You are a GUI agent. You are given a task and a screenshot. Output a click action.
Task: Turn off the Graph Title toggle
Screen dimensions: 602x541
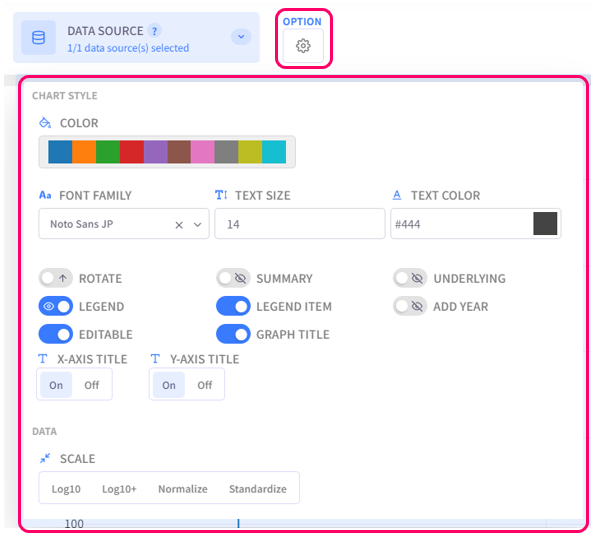[x=233, y=334]
